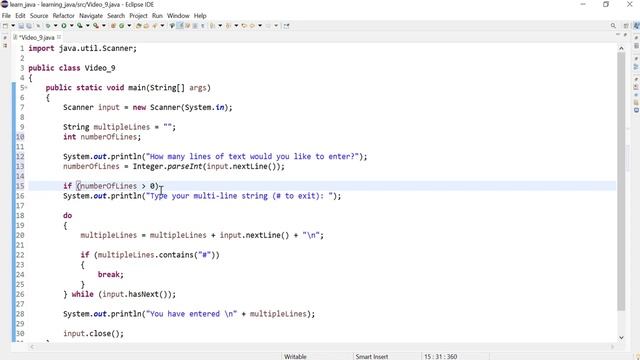Open the Help menu
Image resolution: width=640 pixels, height=360 pixels.
coord(200,16)
